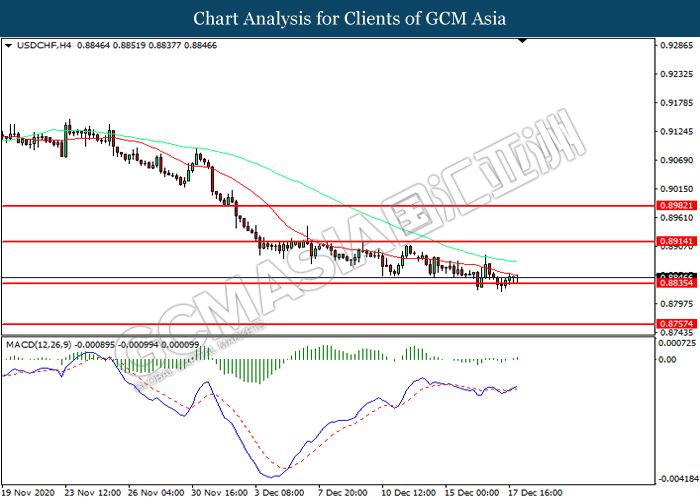Click the 7 Dec 20:00 time label

tap(343, 493)
